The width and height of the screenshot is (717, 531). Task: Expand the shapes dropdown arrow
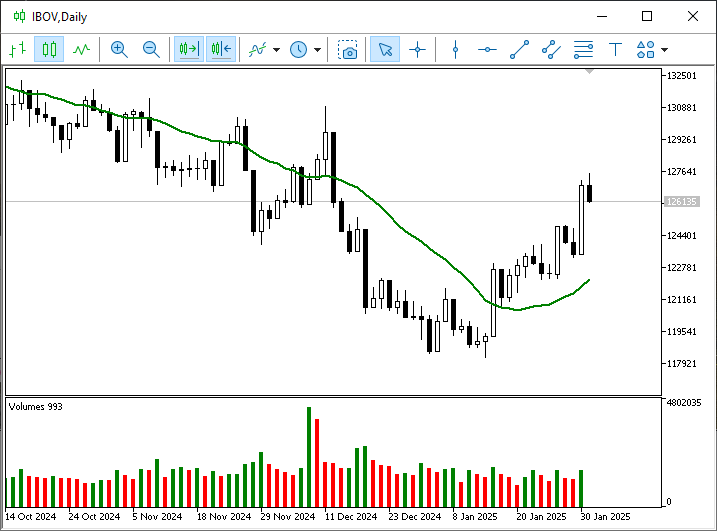click(x=664, y=49)
